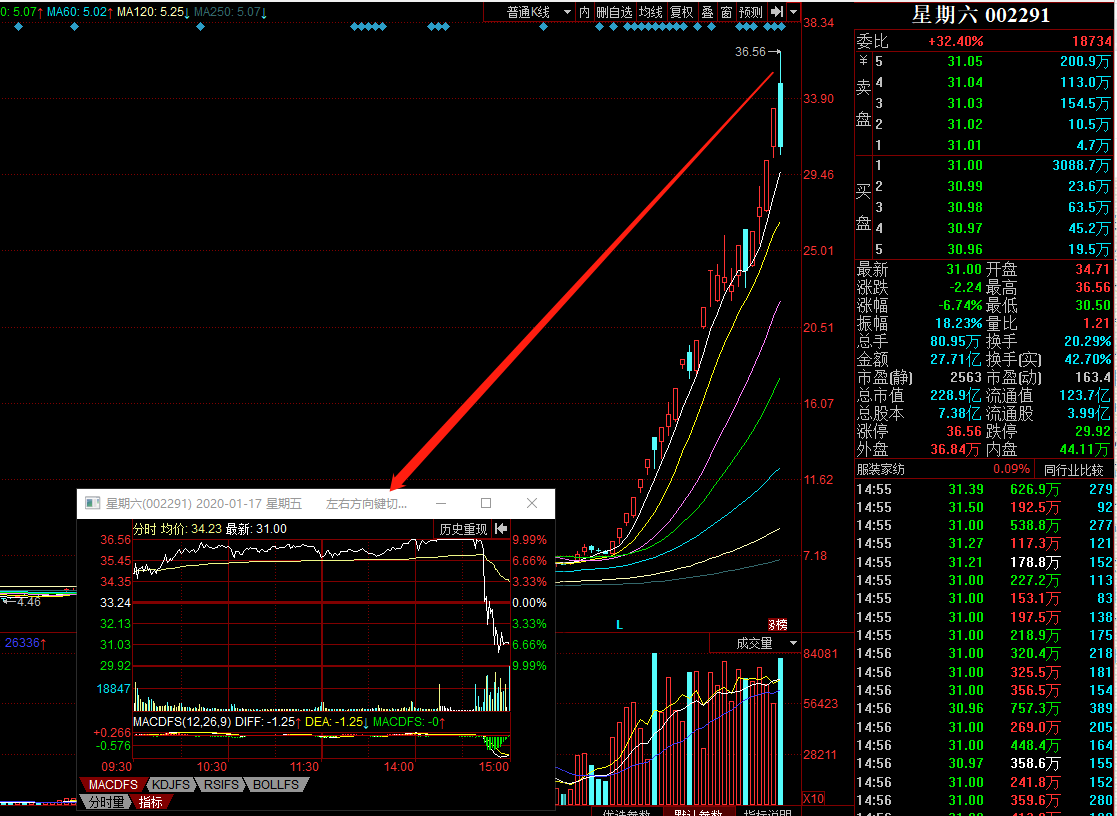Click 删自选 to remove from watchlist
1117x816 pixels.
[614, 12]
